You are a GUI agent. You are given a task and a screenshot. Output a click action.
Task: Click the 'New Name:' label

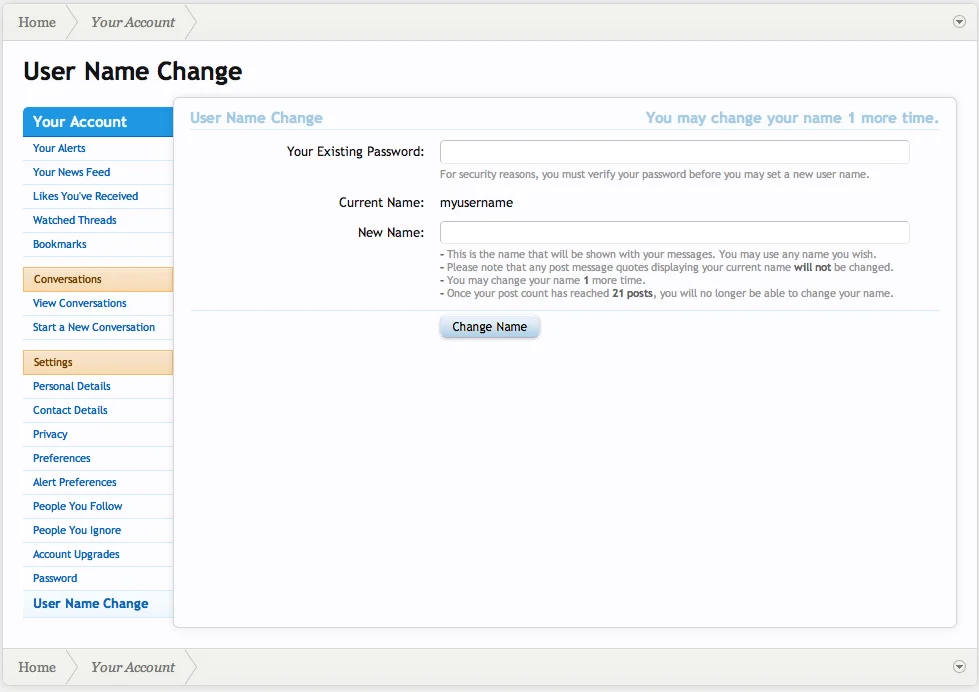391,232
